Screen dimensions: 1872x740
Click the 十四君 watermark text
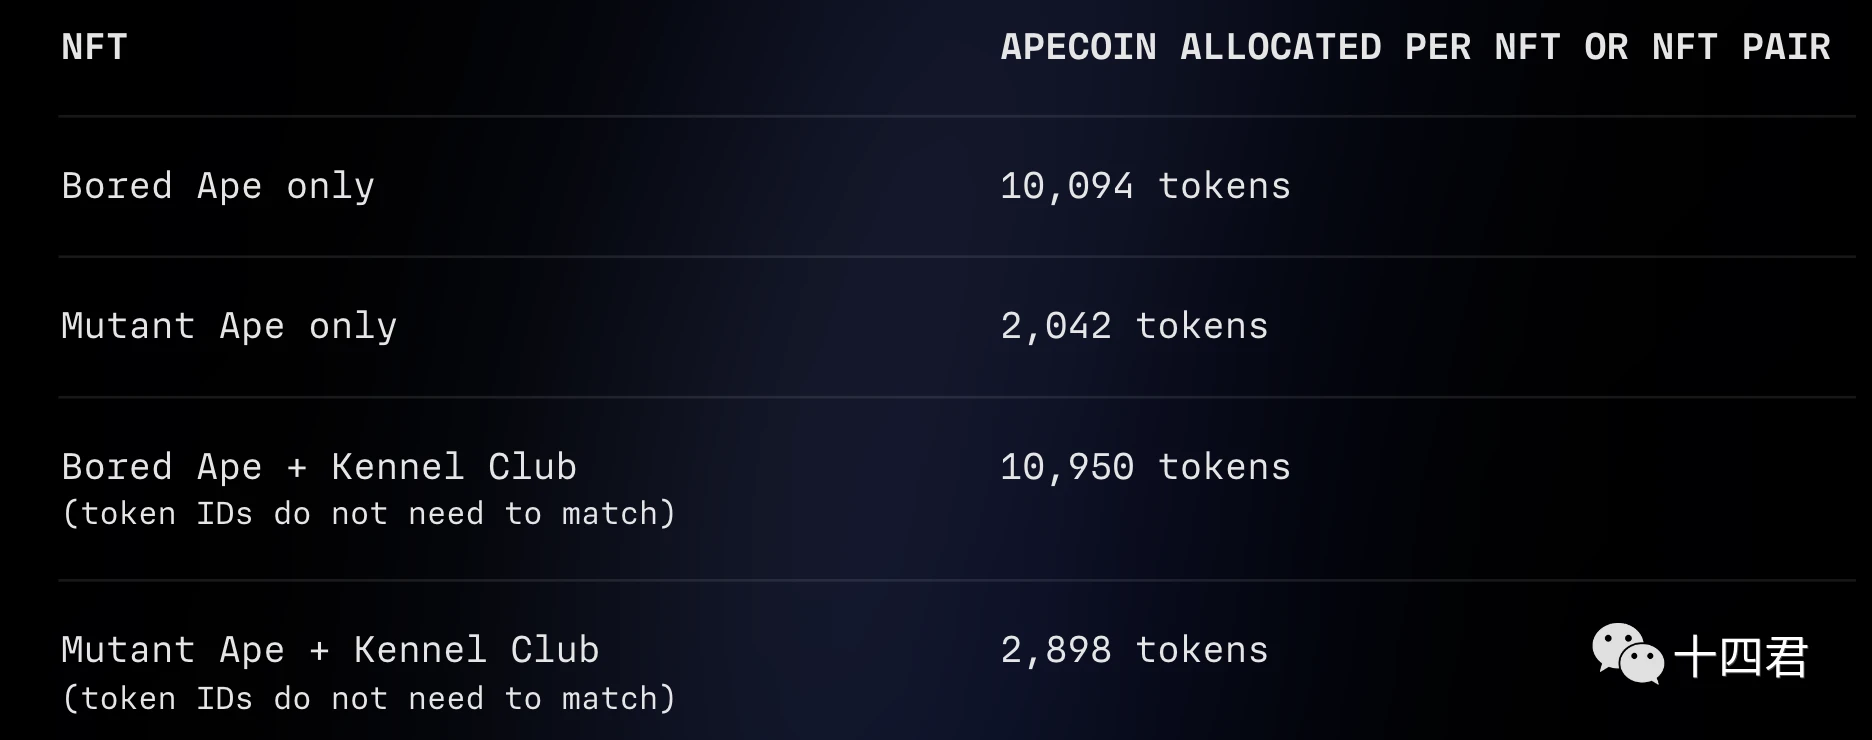pyautogui.click(x=1741, y=657)
